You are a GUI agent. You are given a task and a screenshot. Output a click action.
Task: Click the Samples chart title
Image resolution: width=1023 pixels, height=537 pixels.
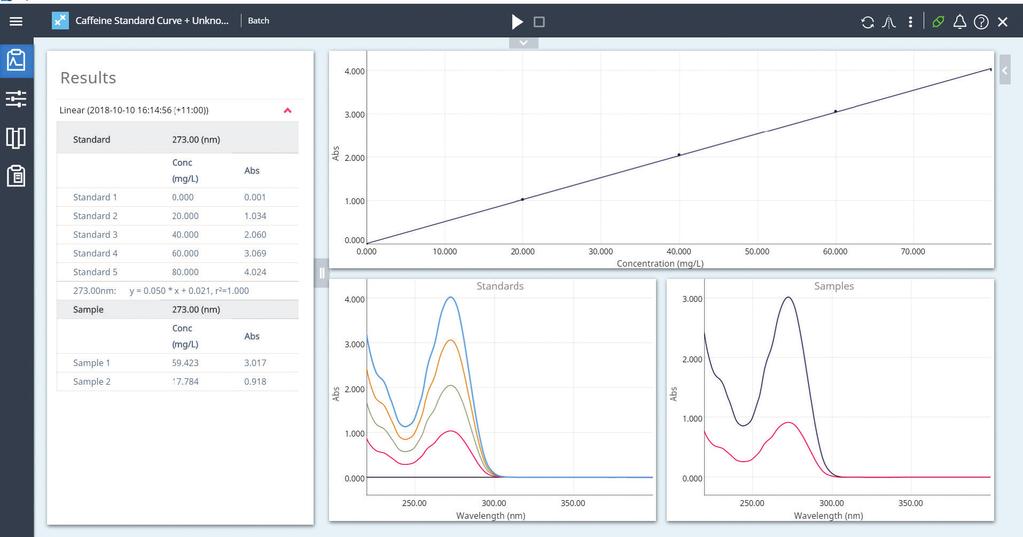click(x=834, y=286)
